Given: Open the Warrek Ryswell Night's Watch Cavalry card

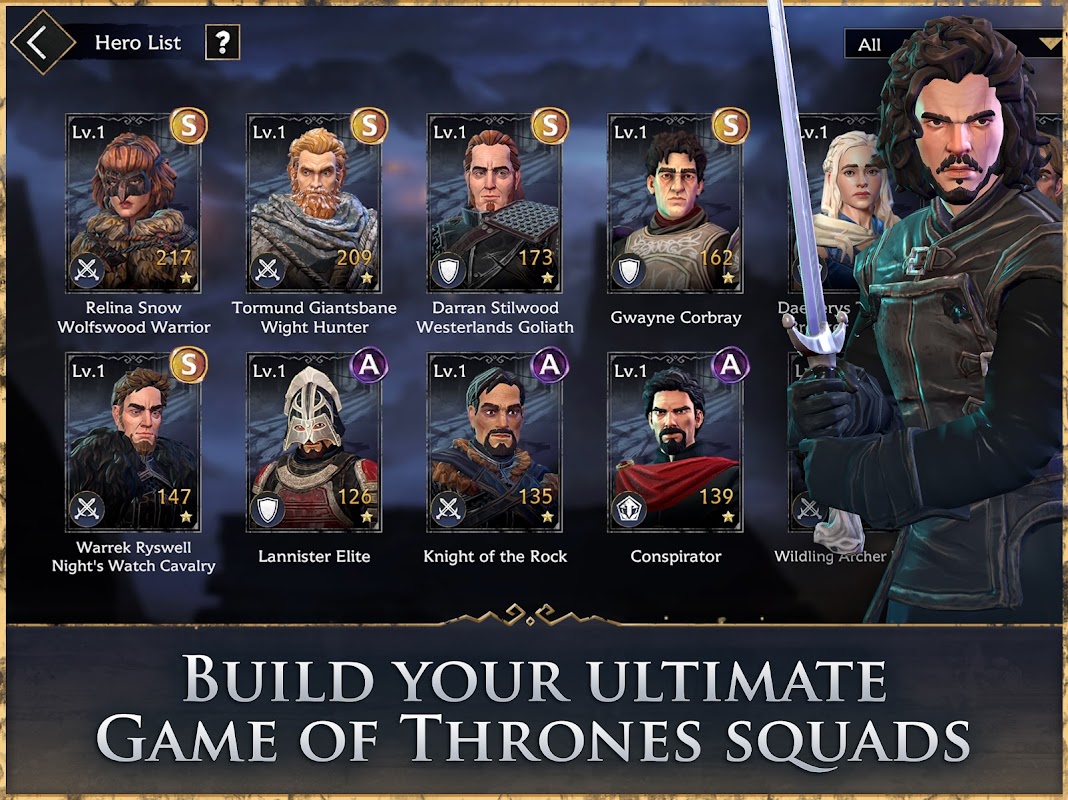Looking at the screenshot, I should (134, 442).
